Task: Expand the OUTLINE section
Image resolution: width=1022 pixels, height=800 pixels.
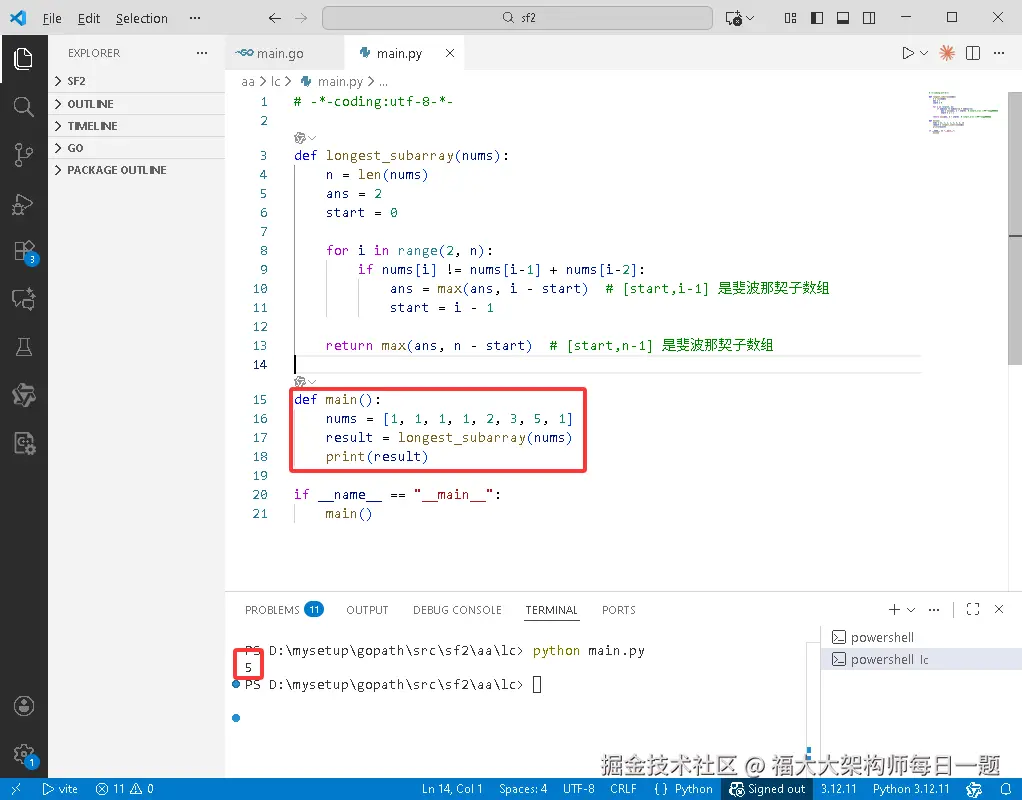Action: [x=137, y=104]
